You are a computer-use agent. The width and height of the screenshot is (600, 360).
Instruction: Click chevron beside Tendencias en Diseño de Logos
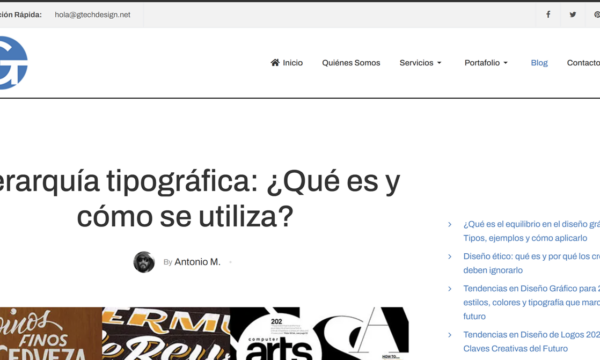(x=450, y=335)
